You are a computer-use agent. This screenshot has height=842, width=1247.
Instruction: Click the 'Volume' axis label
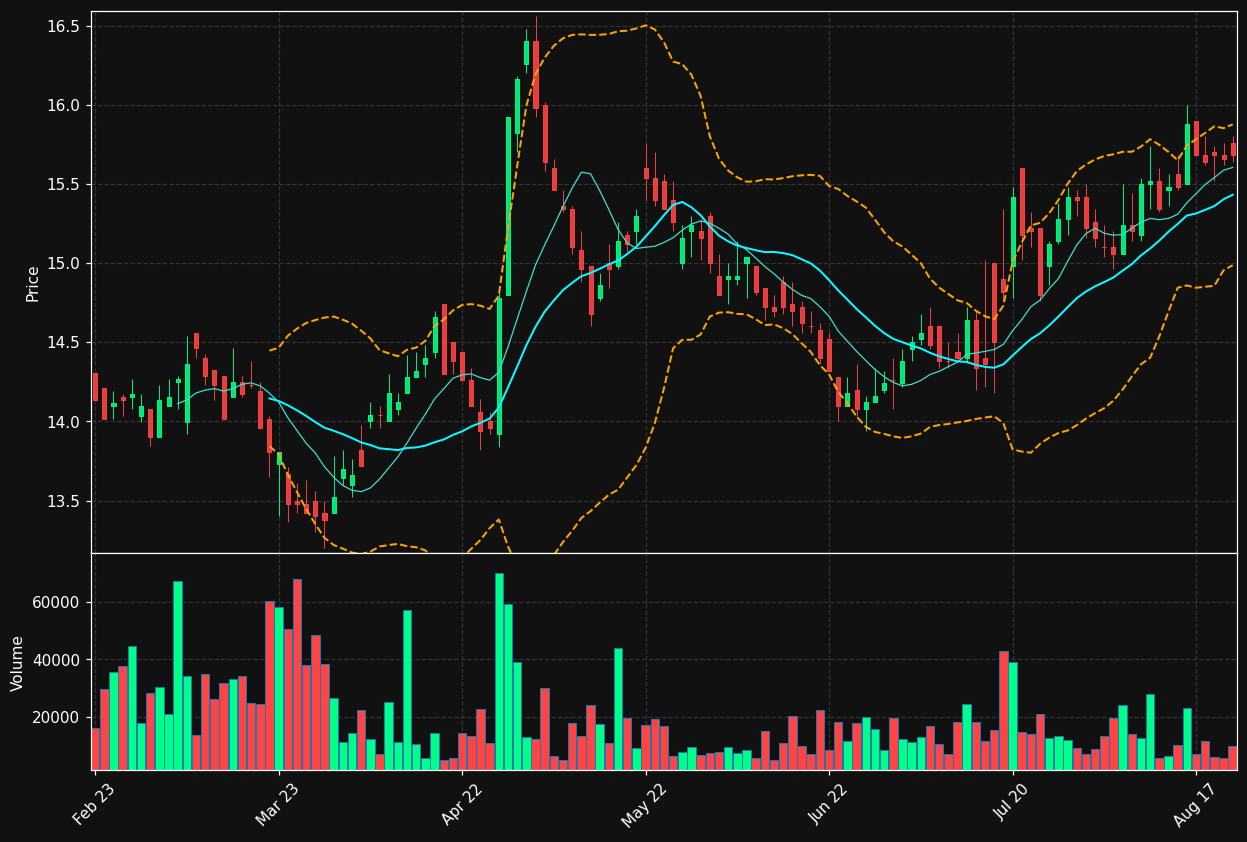(18, 663)
